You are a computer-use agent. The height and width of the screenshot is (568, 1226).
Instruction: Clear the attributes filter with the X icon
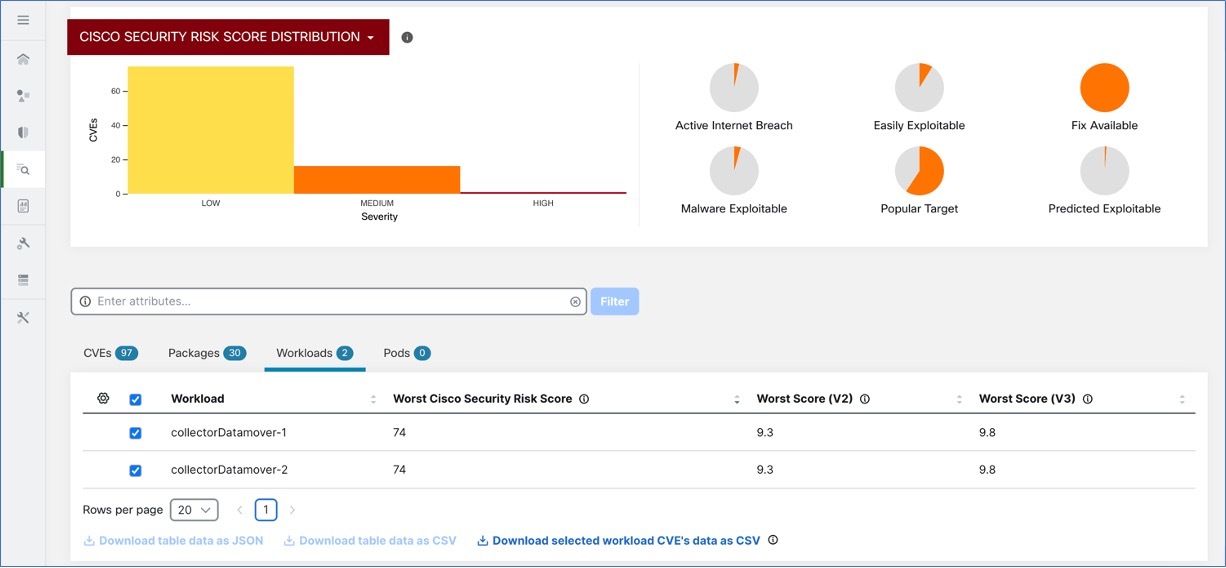click(x=575, y=301)
